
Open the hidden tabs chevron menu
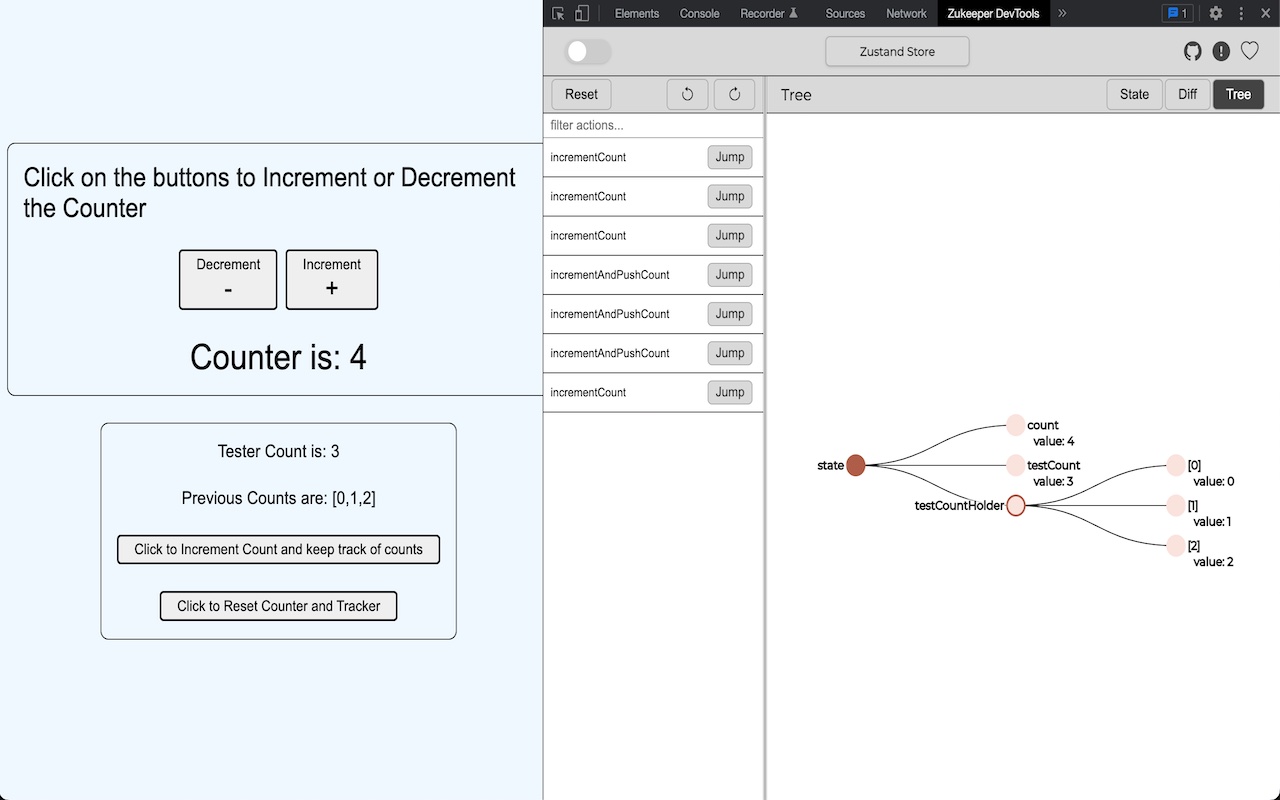(x=1061, y=13)
